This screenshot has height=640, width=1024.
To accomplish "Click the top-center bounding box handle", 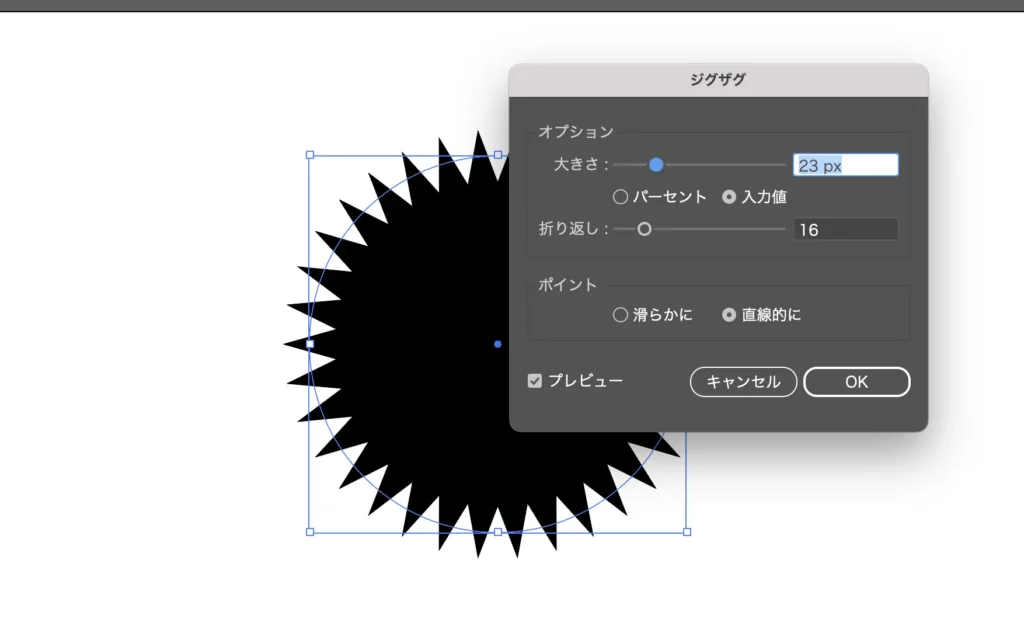I will [x=498, y=155].
